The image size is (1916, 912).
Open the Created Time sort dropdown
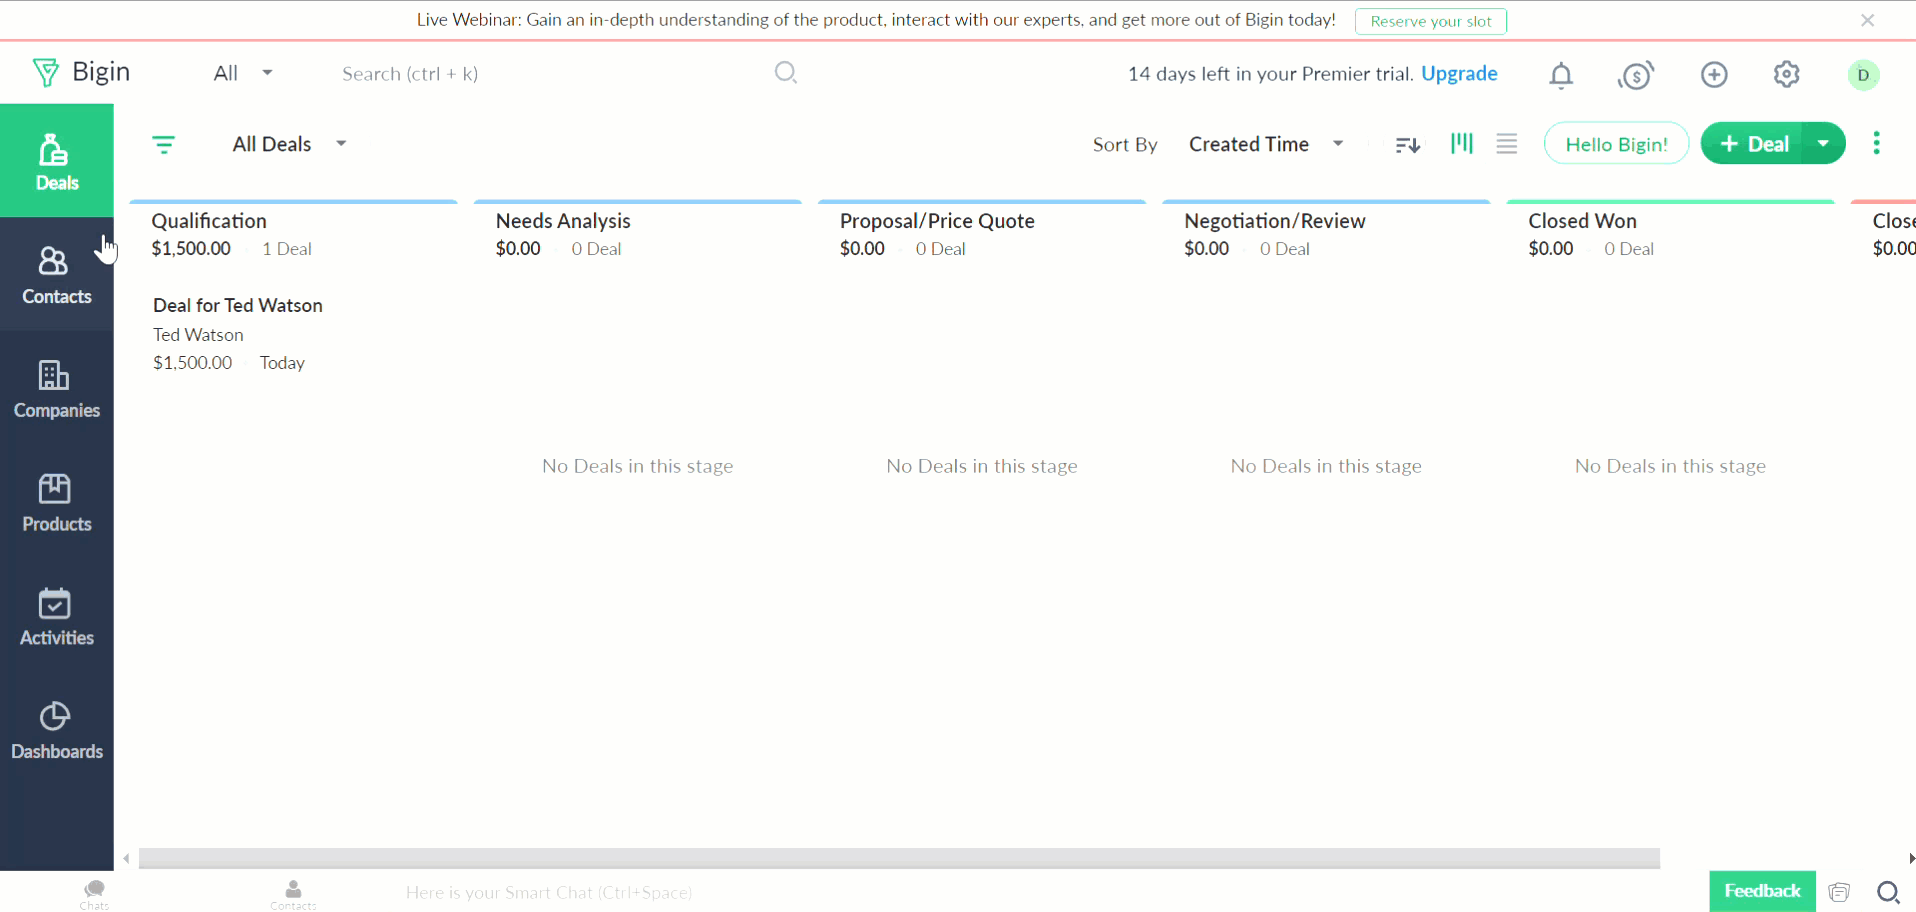point(1266,144)
